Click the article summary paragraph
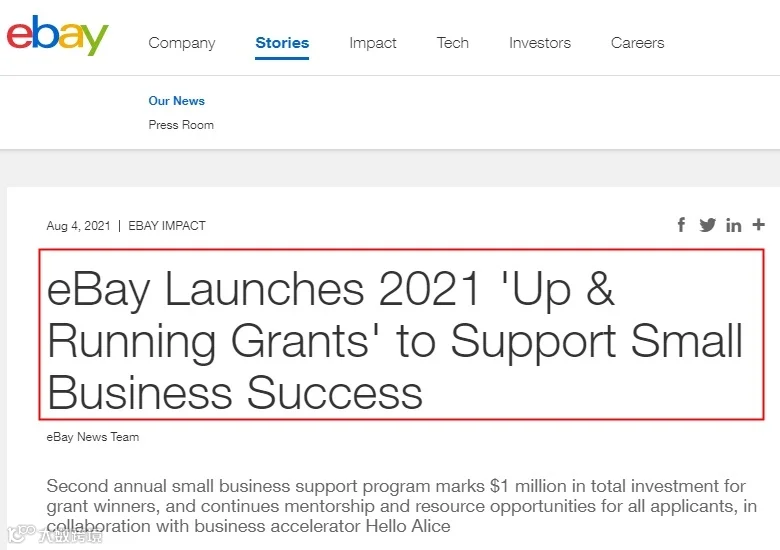Screen dimensions: 780x550 (401, 506)
